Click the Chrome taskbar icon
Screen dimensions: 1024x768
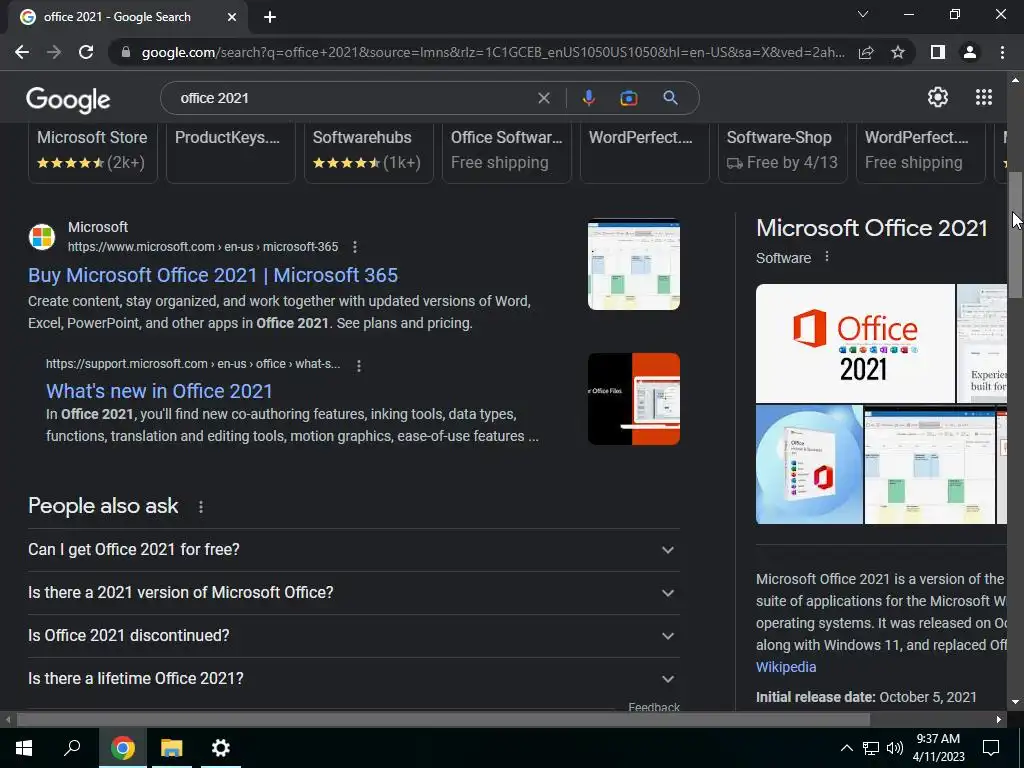point(122,748)
